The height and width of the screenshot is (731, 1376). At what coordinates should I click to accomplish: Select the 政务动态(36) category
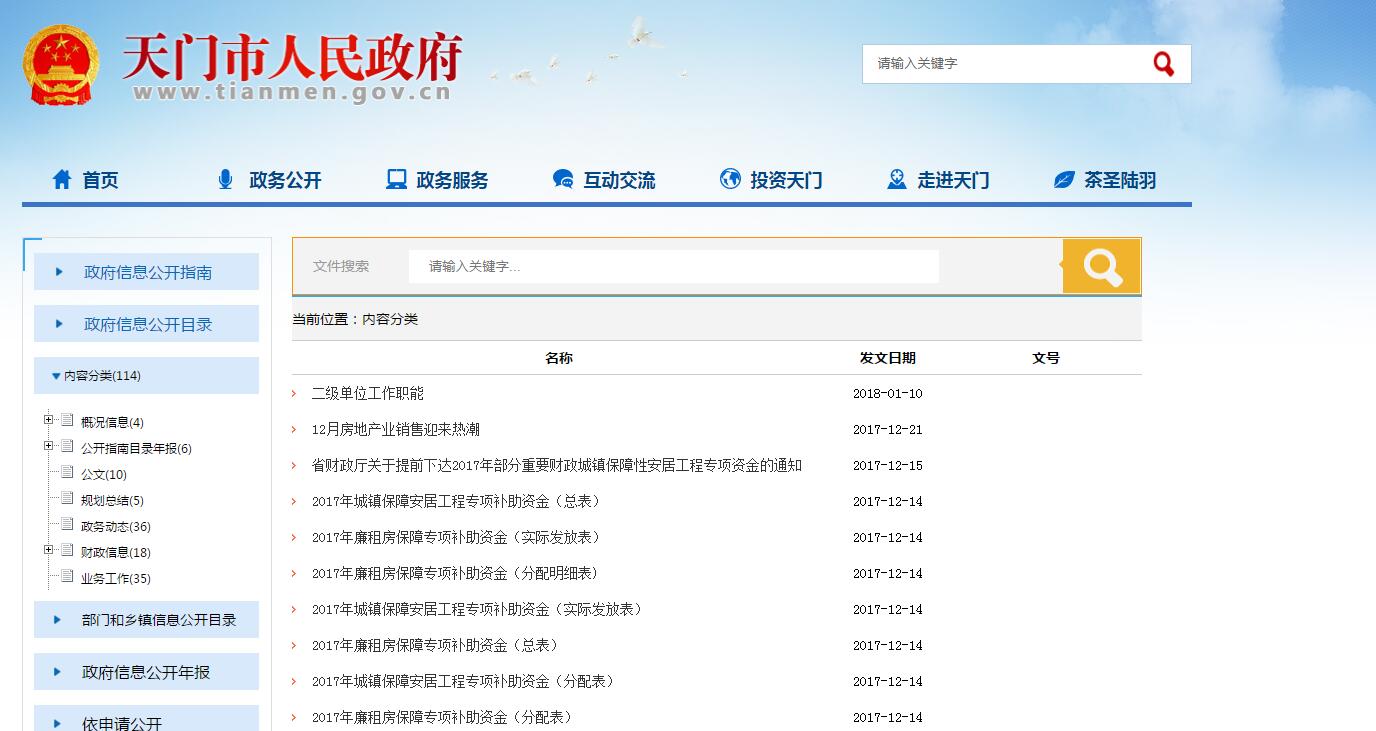click(x=116, y=527)
